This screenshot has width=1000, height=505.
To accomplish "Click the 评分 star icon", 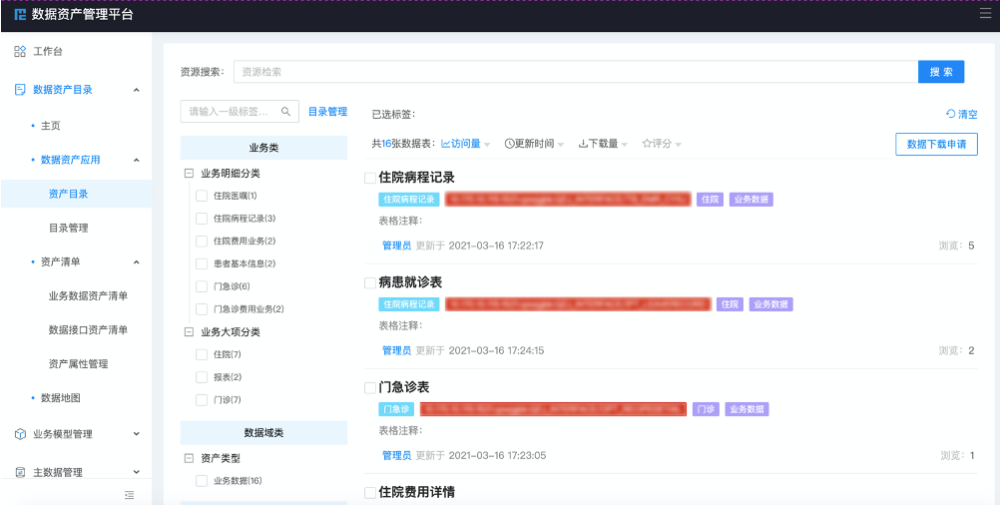I will pos(646,143).
